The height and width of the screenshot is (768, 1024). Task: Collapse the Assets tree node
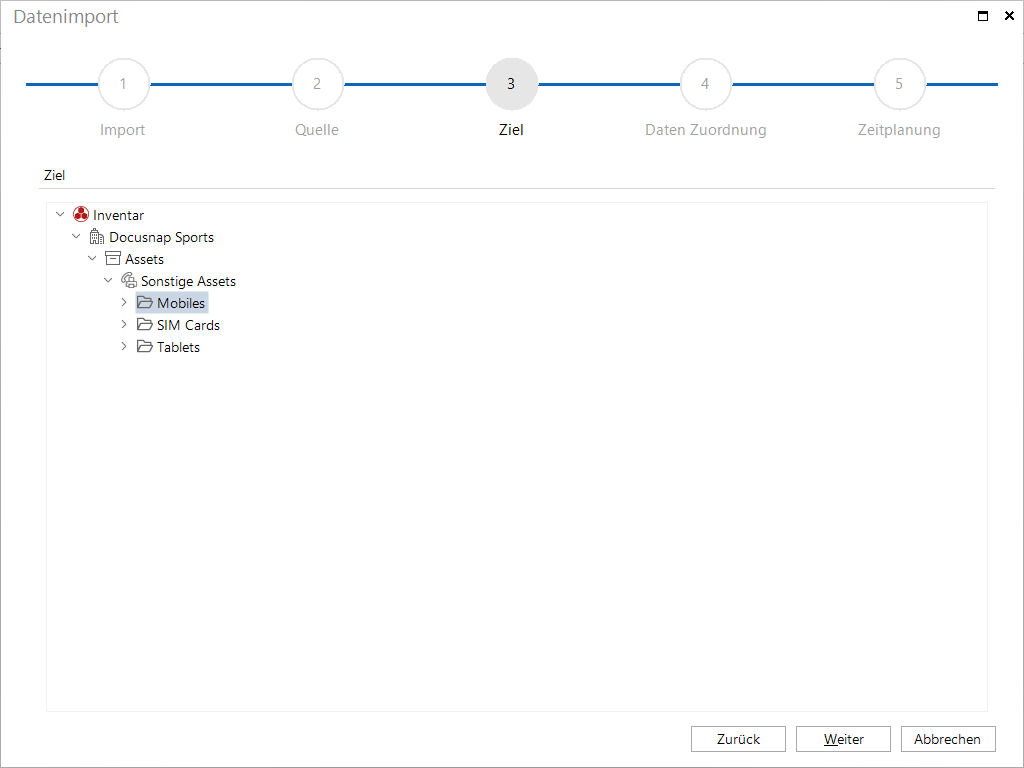coord(92,259)
